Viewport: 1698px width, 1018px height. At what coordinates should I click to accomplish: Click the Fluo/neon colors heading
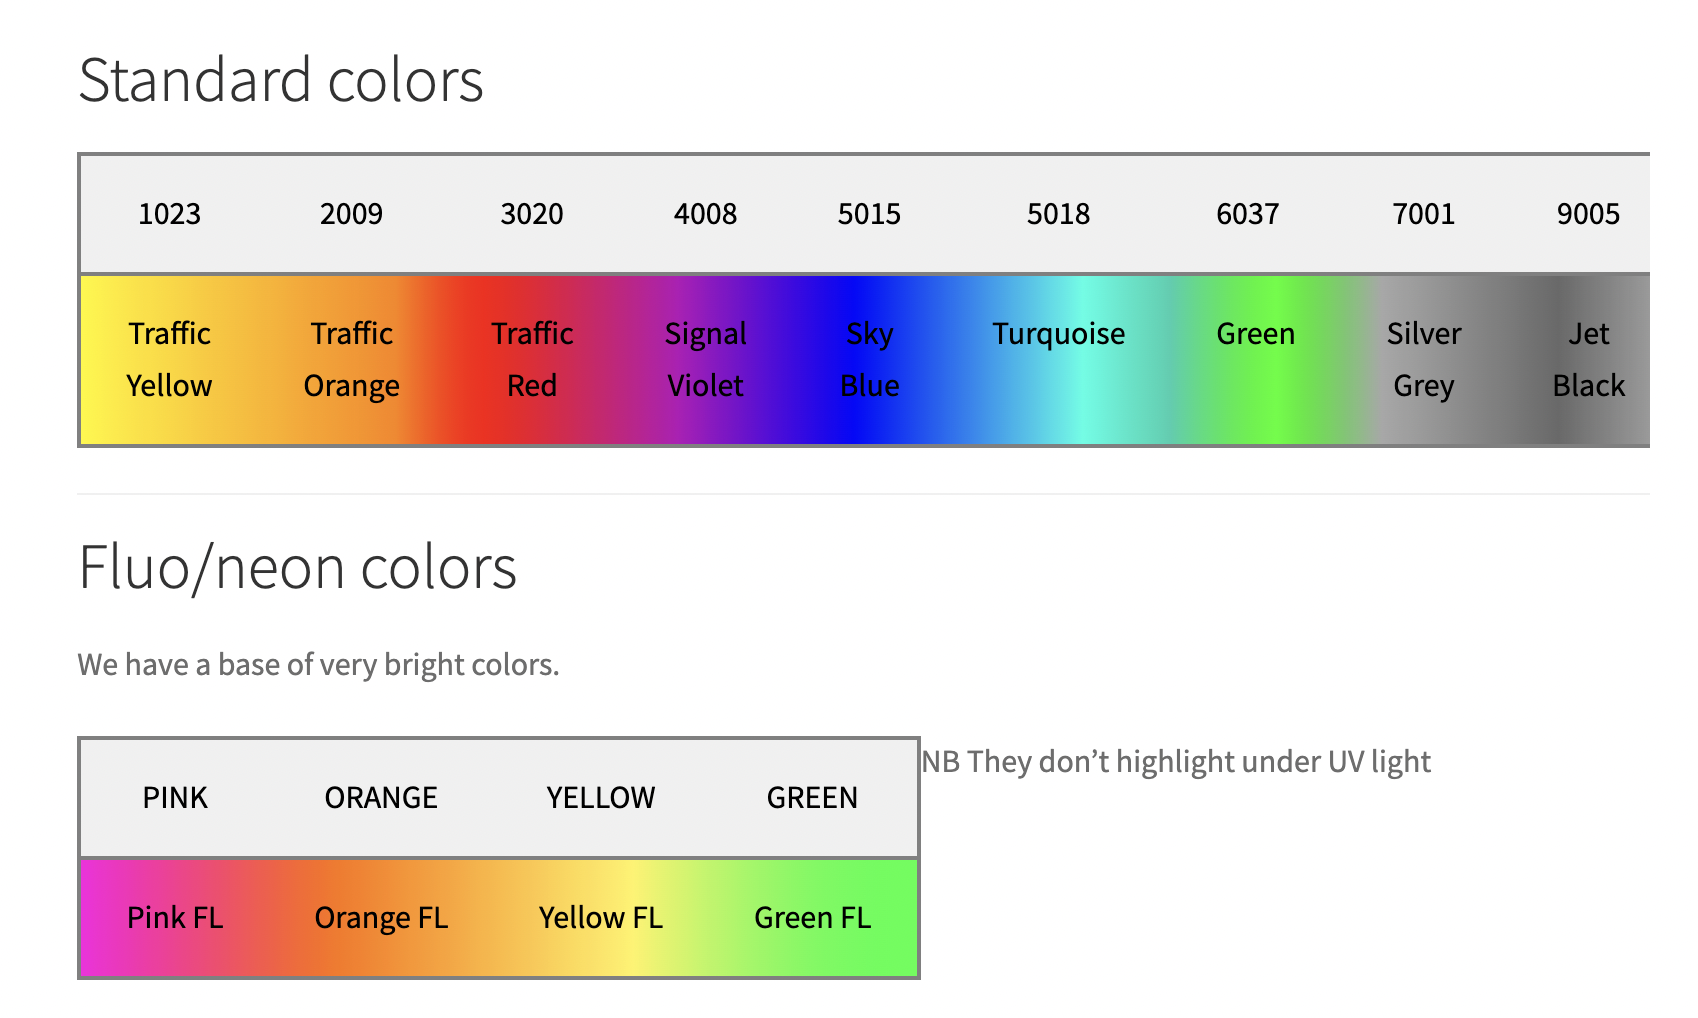297,568
